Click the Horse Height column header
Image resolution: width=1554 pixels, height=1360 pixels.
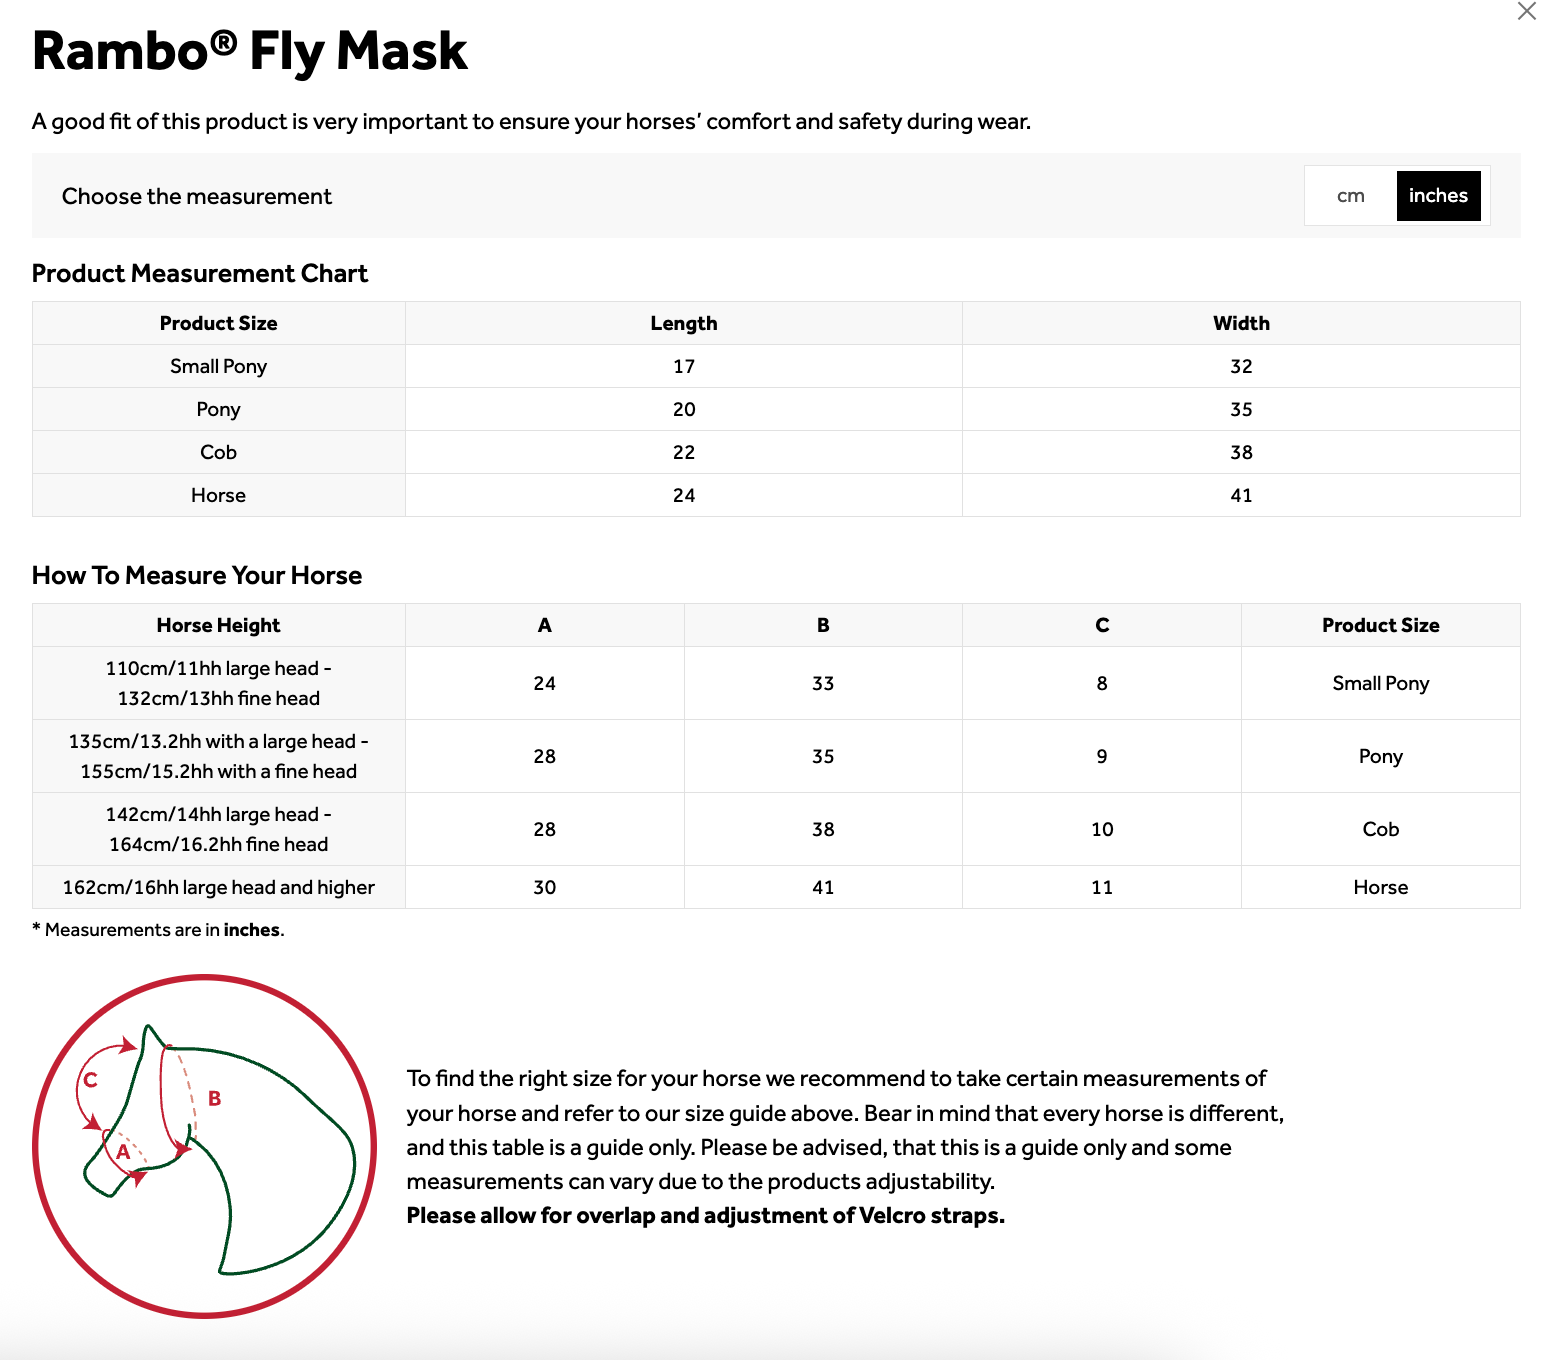click(218, 625)
